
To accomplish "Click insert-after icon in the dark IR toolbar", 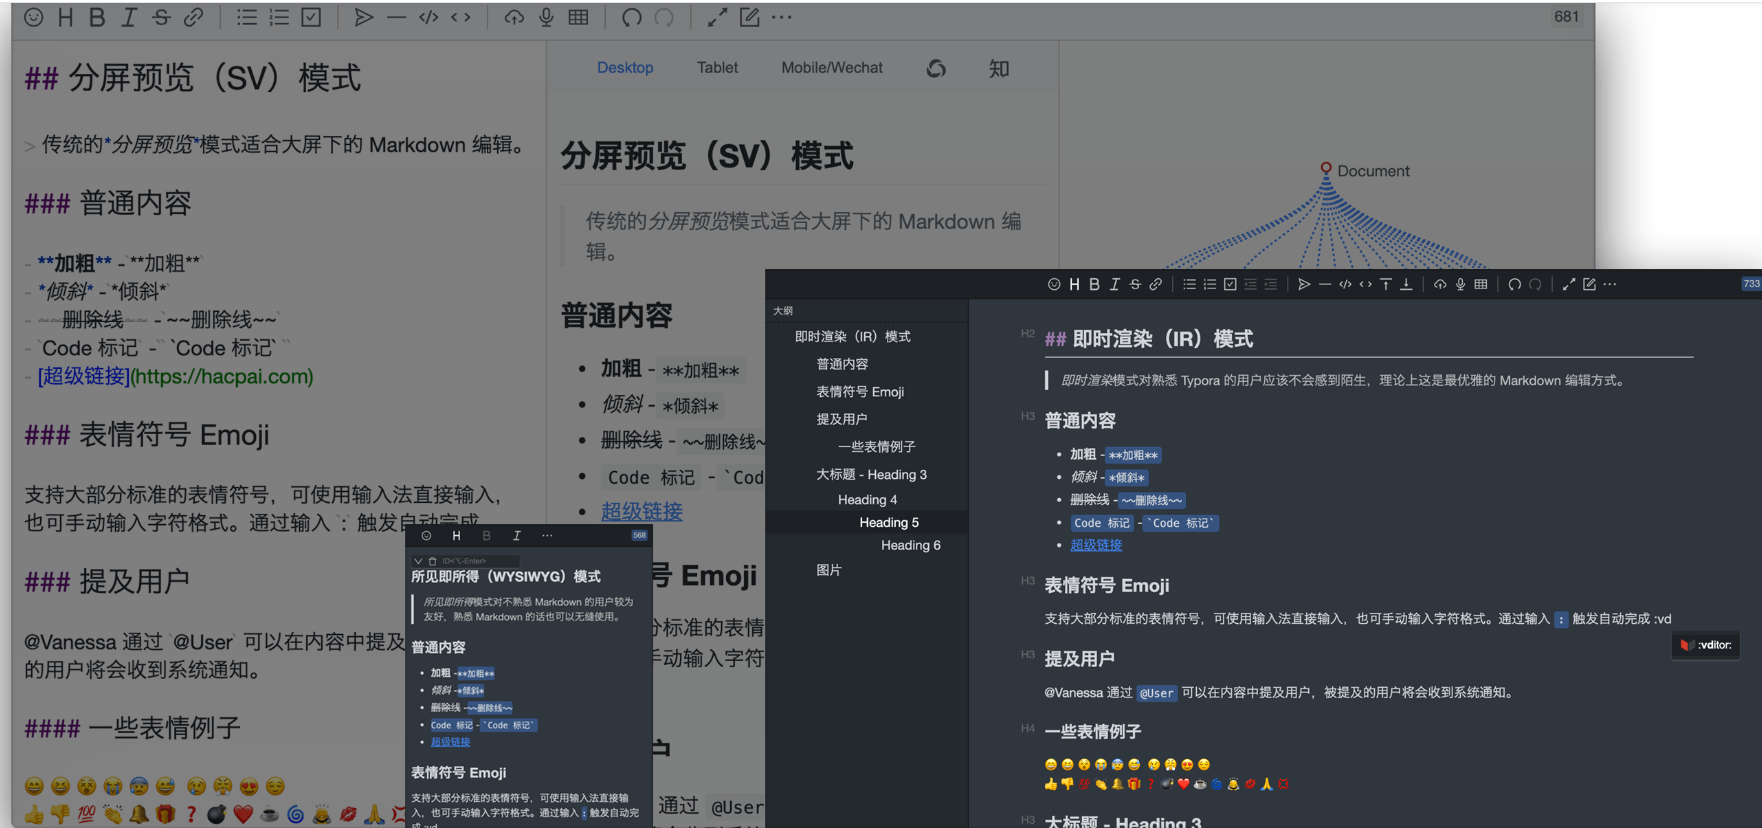I will pos(1406,285).
